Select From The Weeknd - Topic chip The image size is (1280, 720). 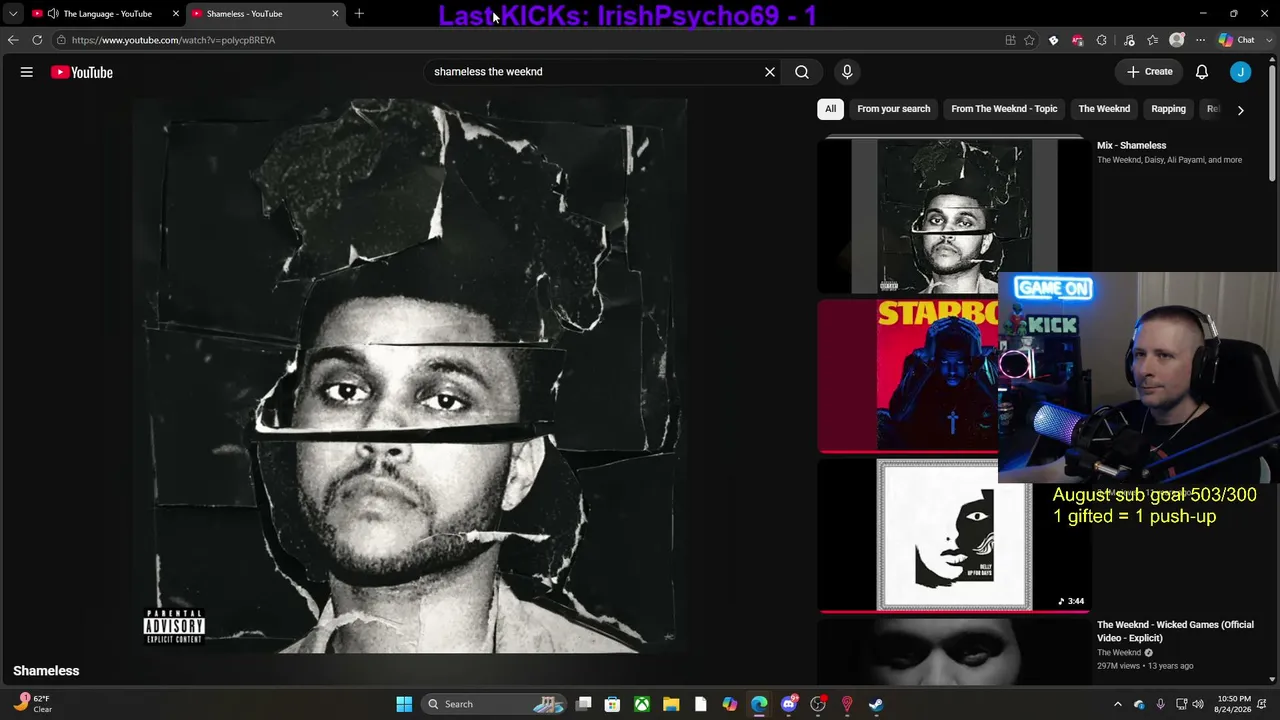pos(1004,109)
